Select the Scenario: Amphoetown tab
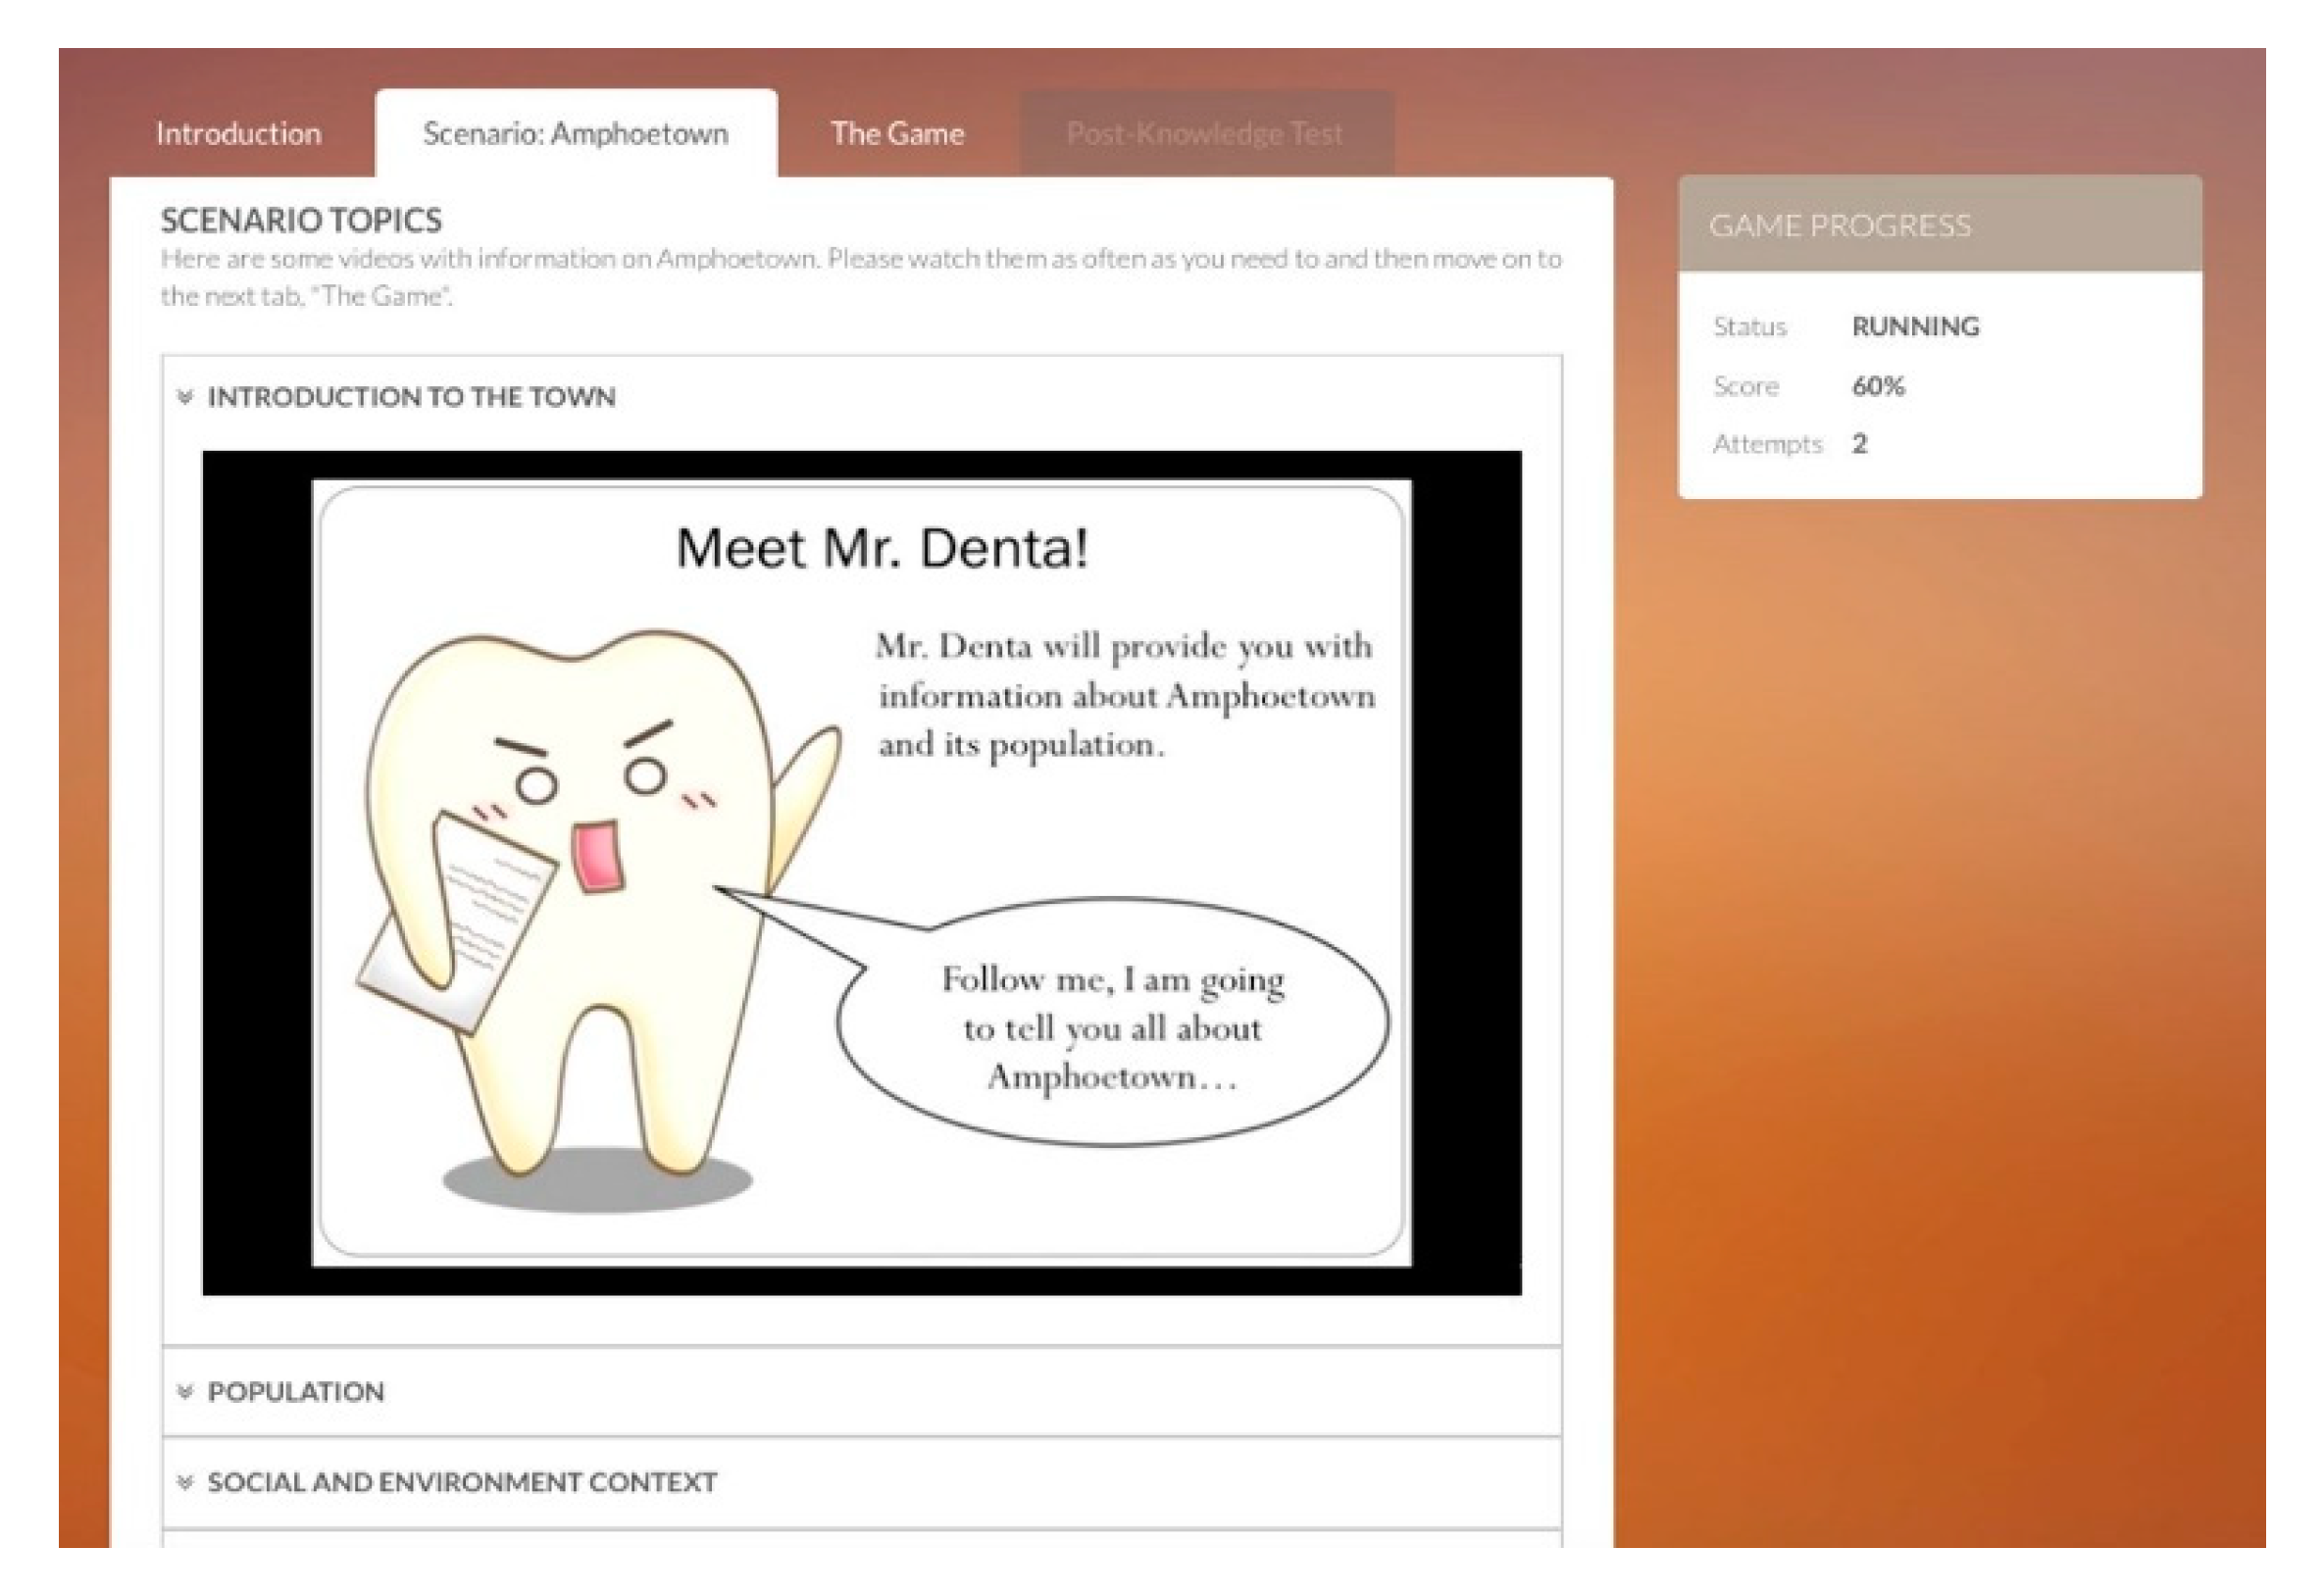Viewport: 2324px width, 1596px height. [x=576, y=134]
